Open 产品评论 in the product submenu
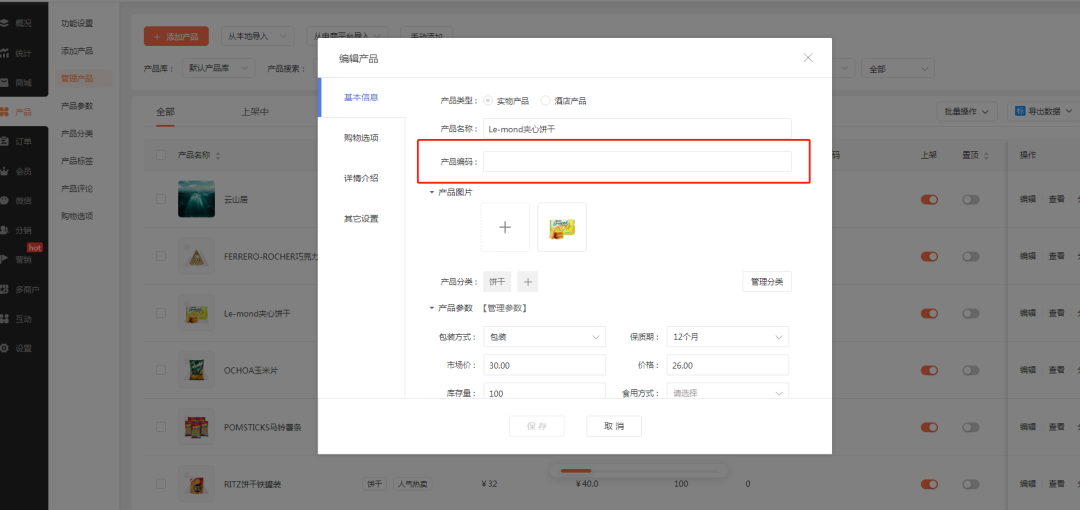The image size is (1080, 510). 76,188
